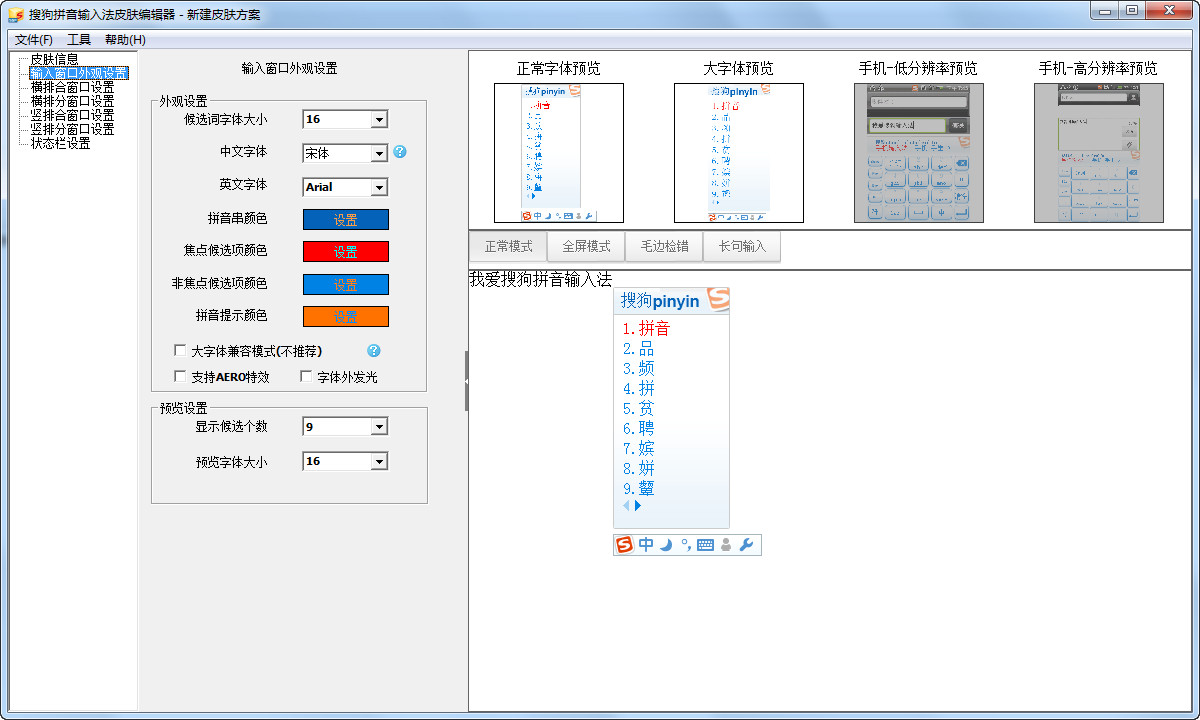Click the crescent moon half-width icon
Image resolution: width=1200 pixels, height=720 pixels.
click(x=665, y=545)
